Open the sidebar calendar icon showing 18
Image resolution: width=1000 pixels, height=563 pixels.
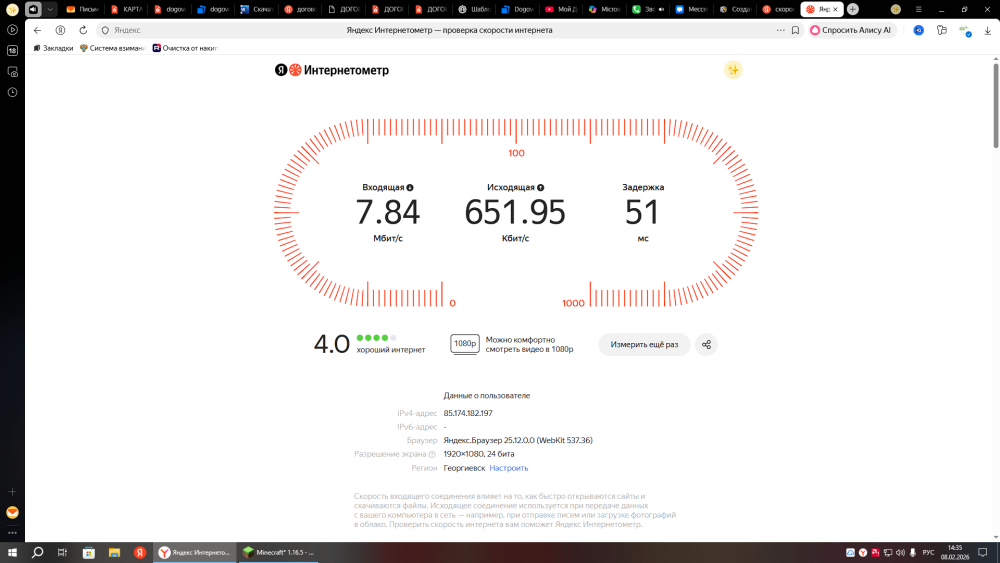[x=12, y=50]
